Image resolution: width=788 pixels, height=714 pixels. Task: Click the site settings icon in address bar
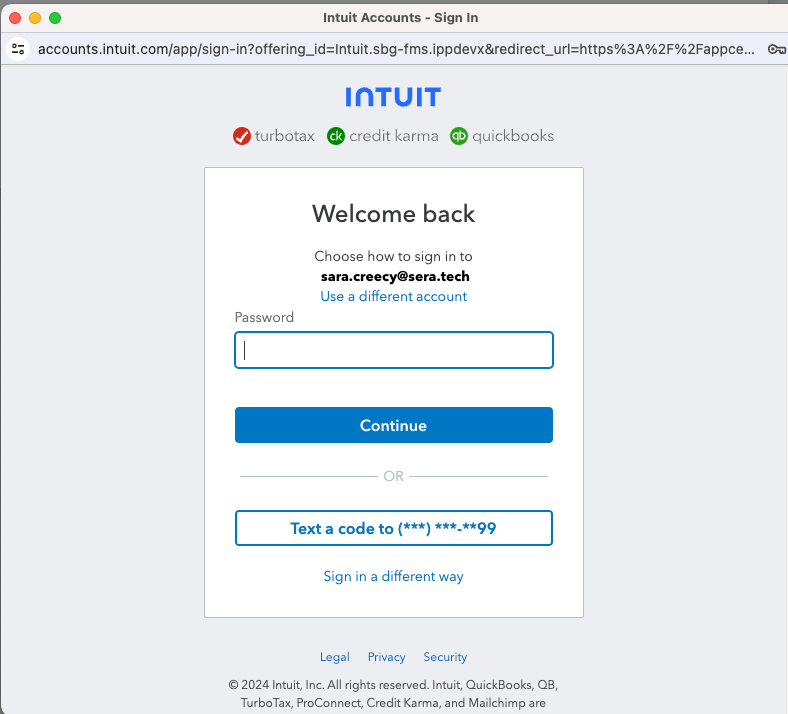click(x=18, y=49)
